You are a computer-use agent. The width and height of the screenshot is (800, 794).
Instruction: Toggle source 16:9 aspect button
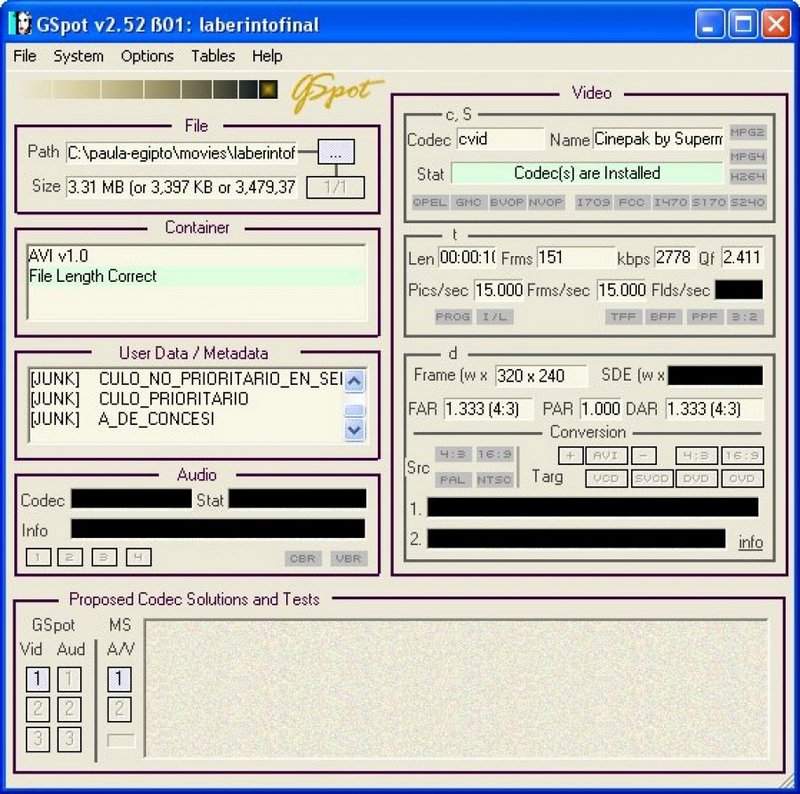pyautogui.click(x=494, y=454)
